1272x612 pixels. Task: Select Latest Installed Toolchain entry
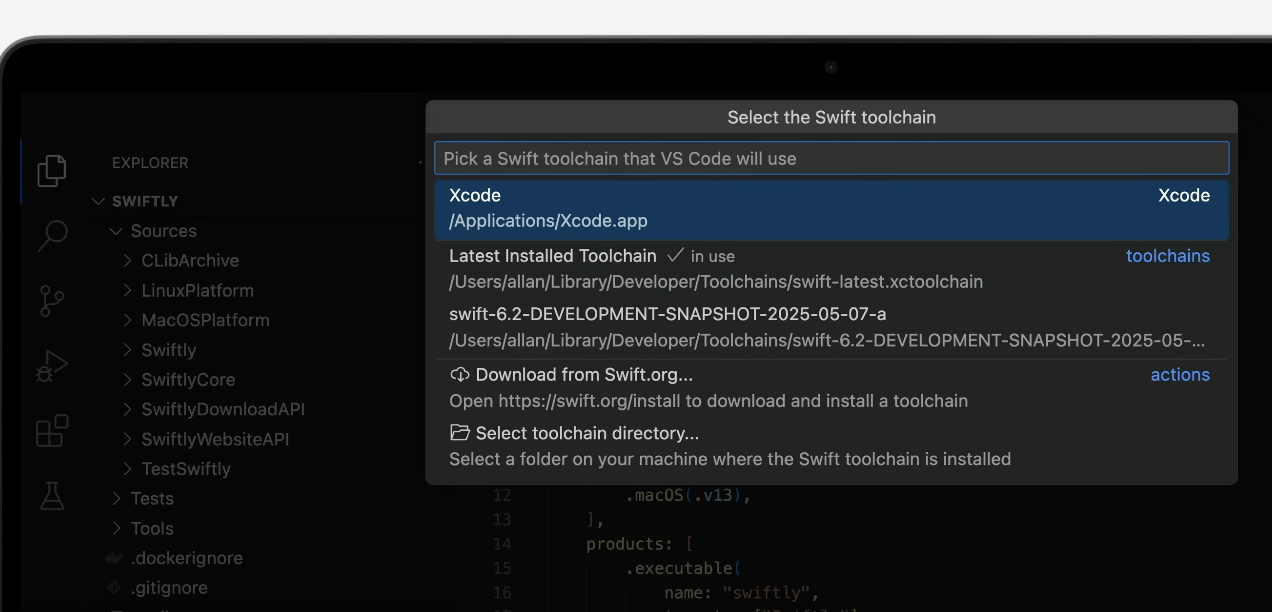pyautogui.click(x=831, y=269)
